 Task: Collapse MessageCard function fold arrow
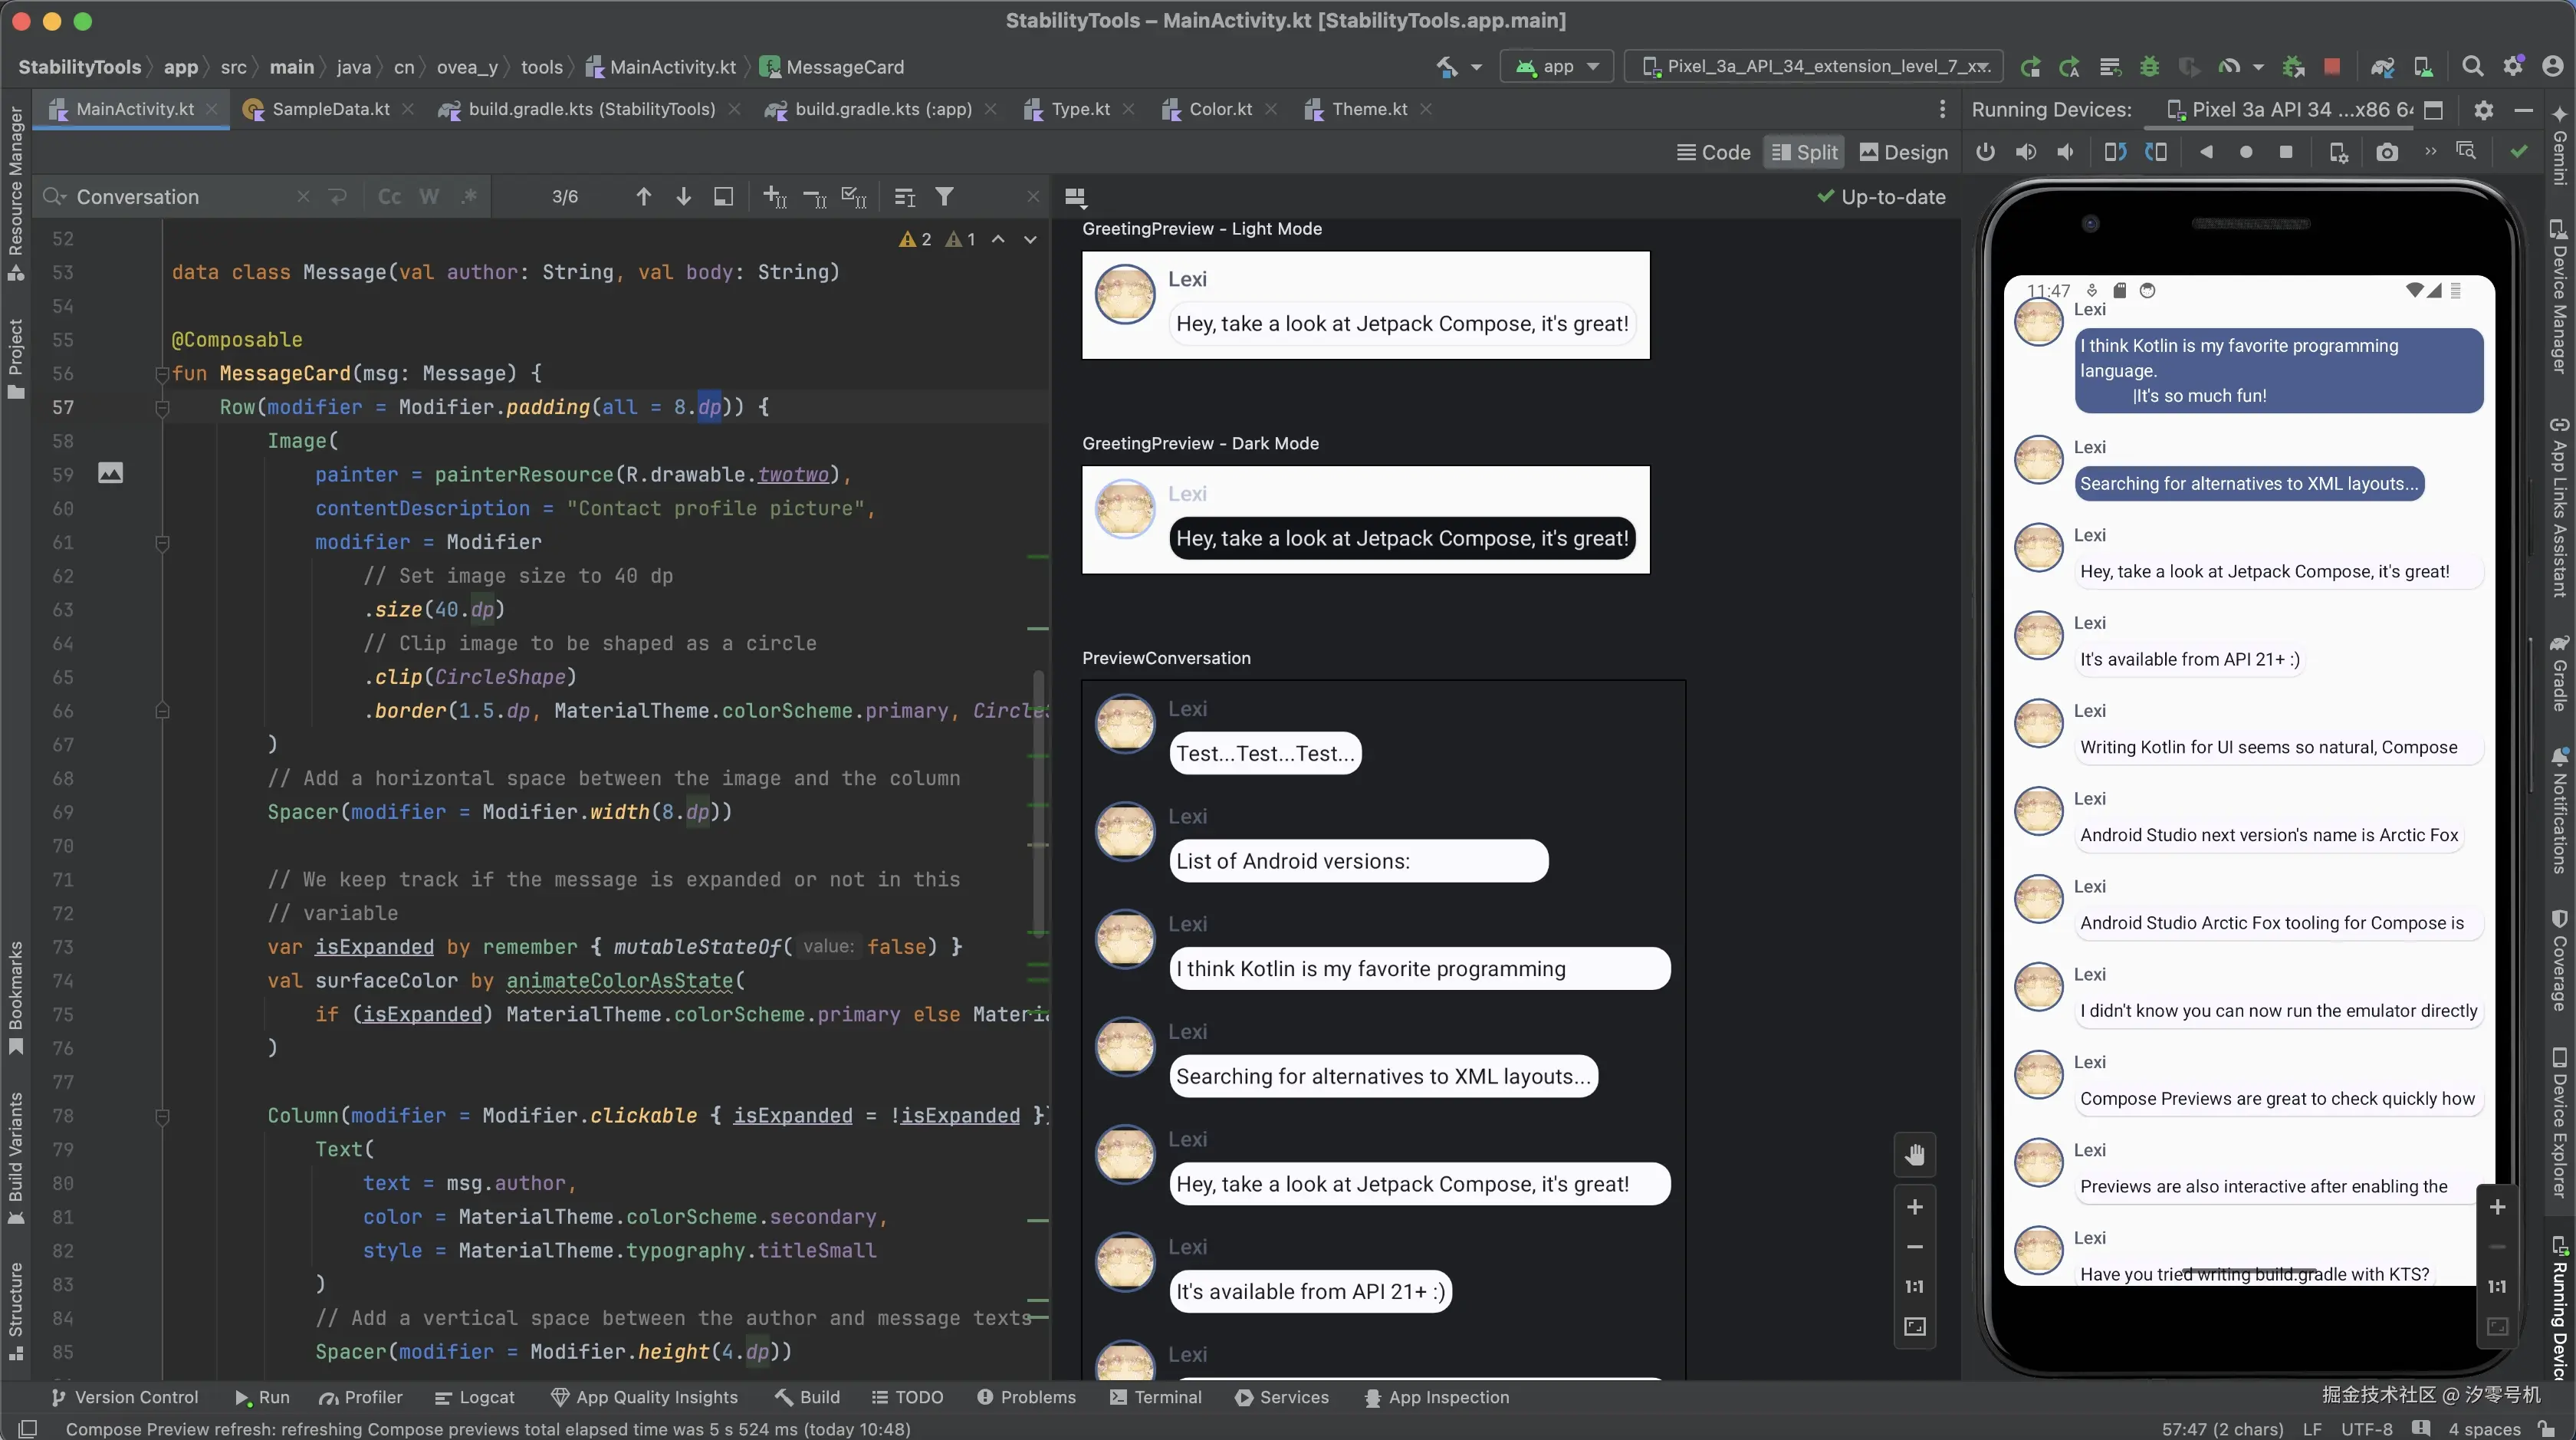coord(162,374)
